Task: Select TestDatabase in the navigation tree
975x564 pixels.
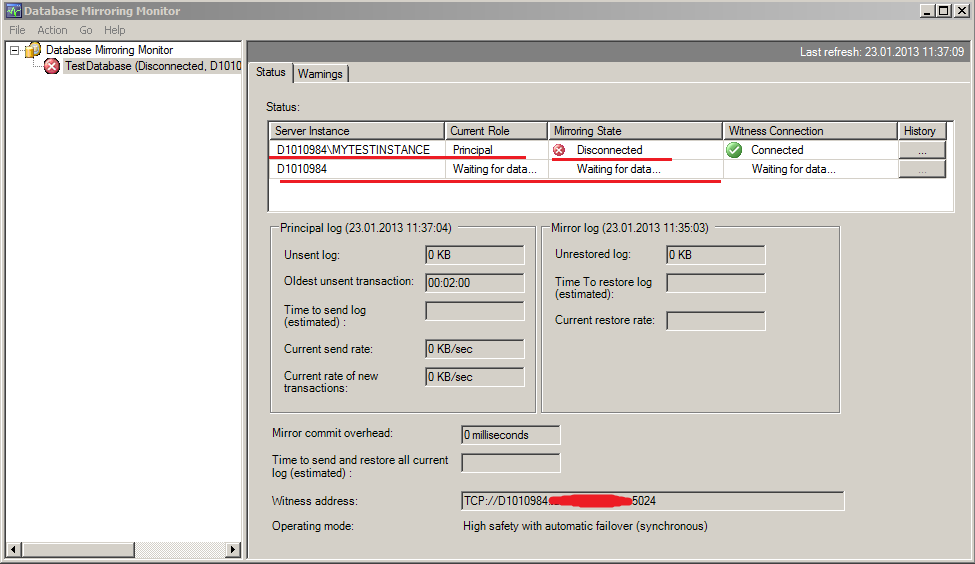Action: pos(152,66)
